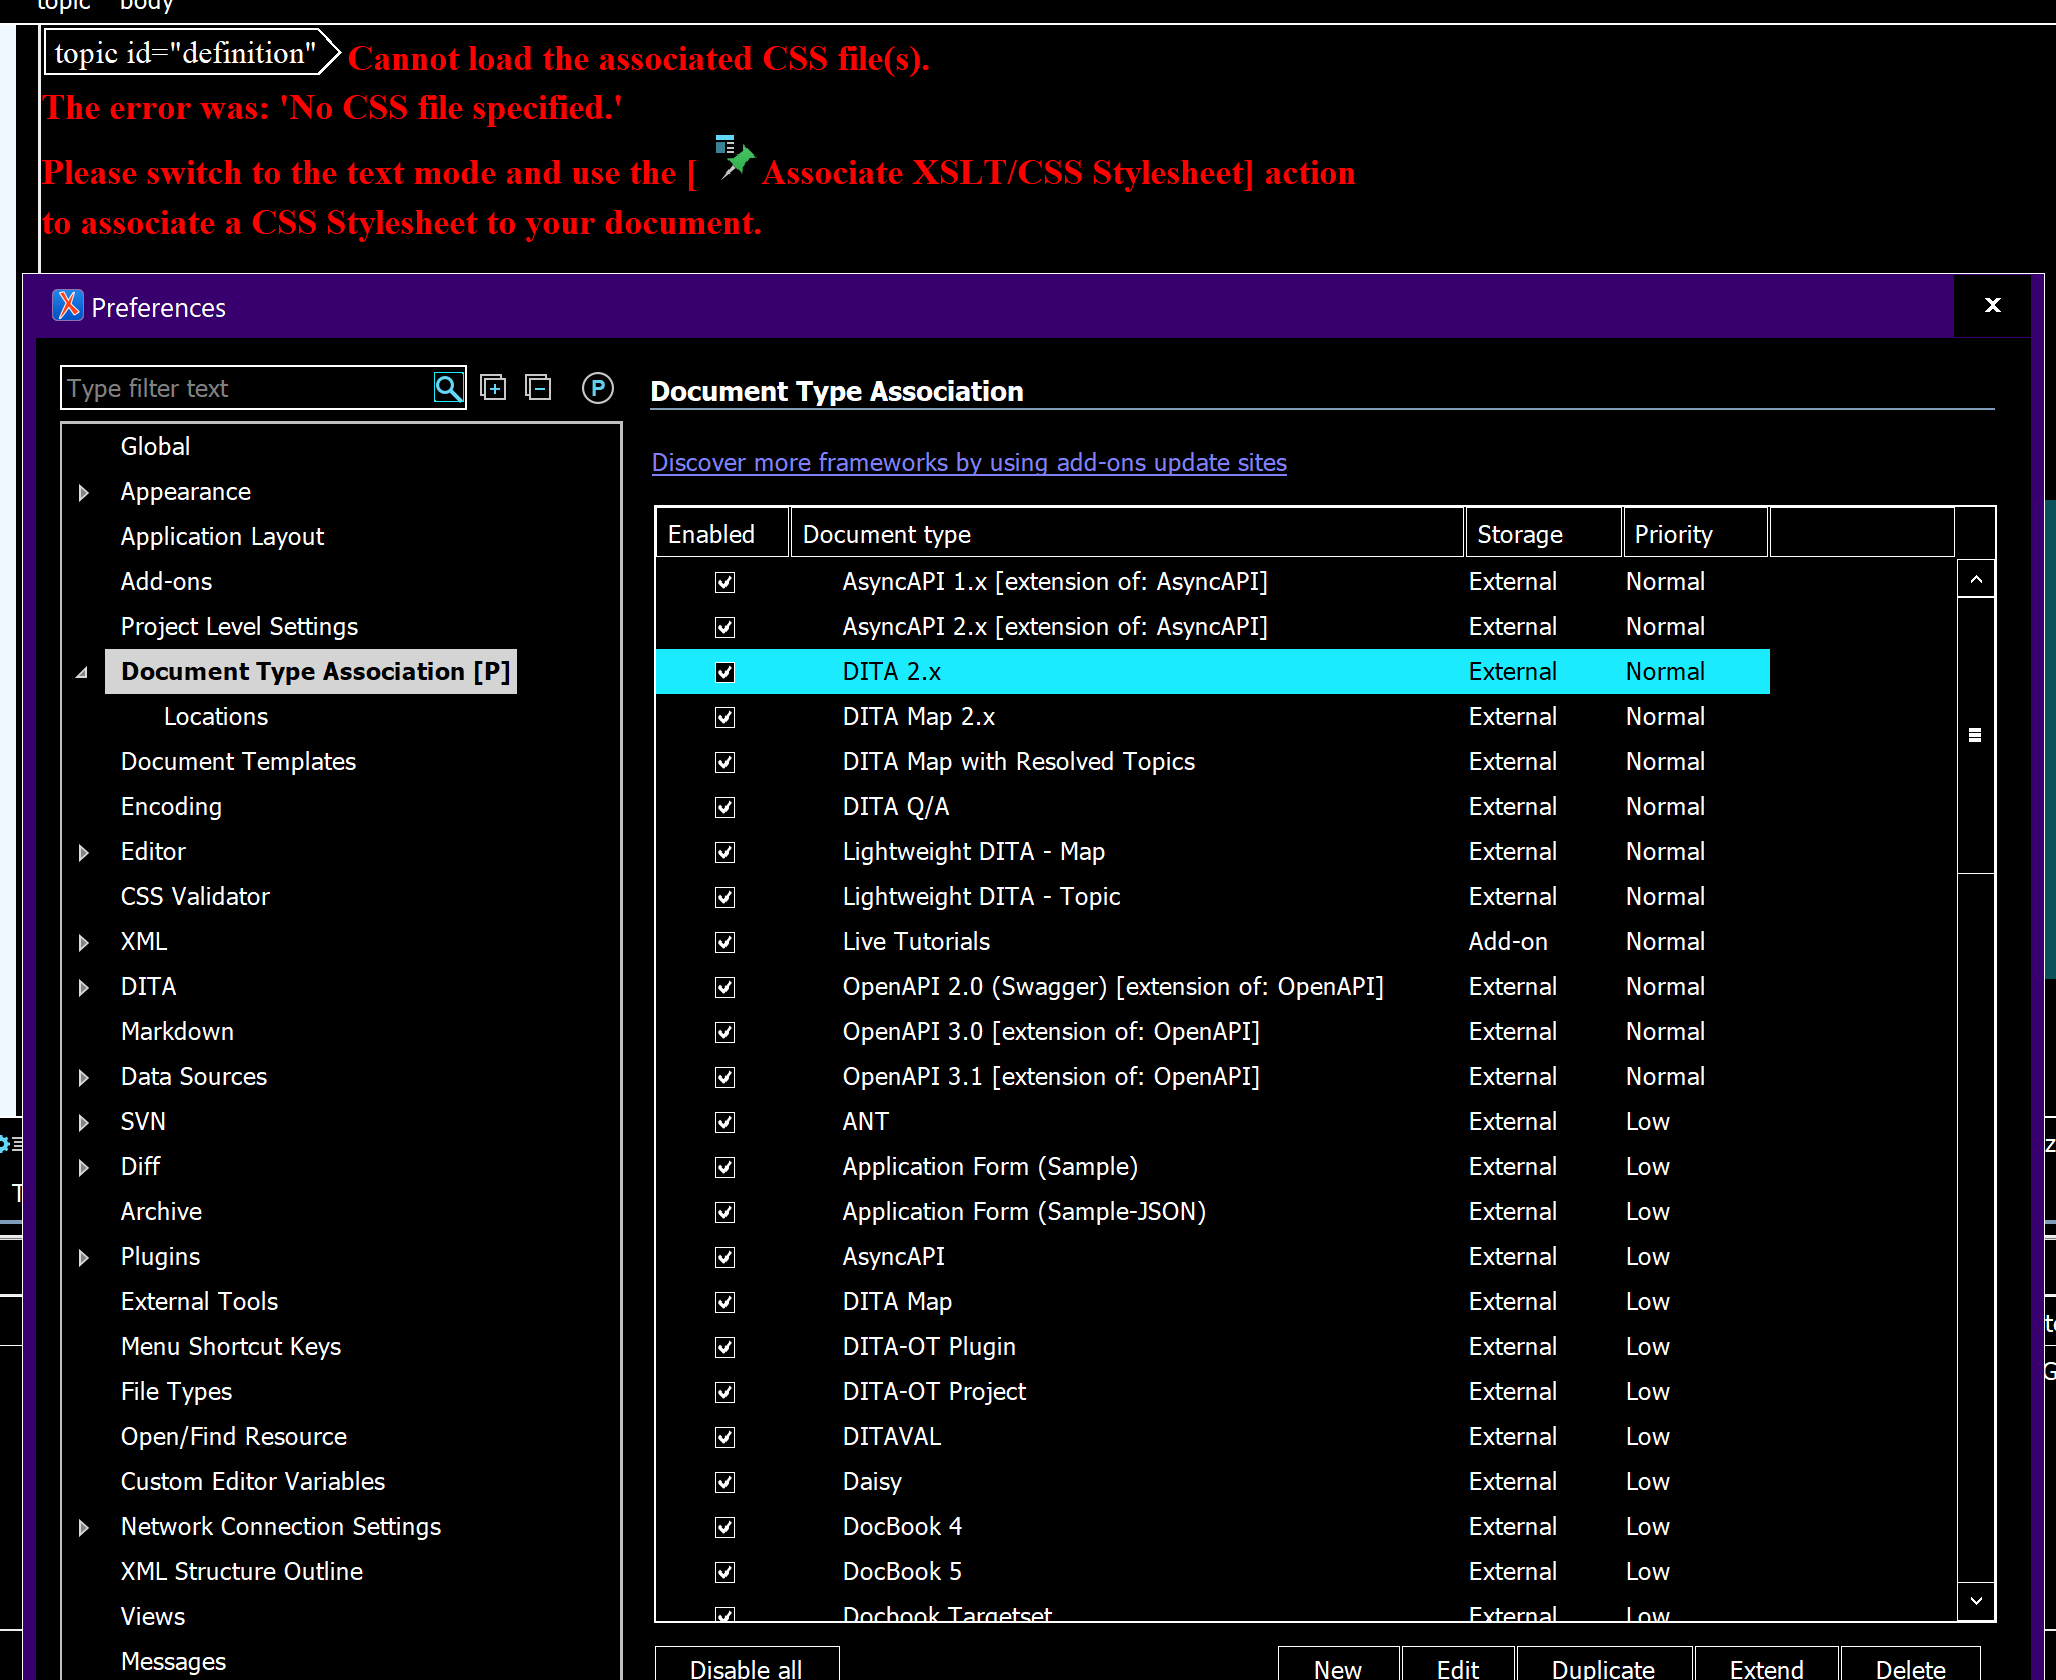The height and width of the screenshot is (1680, 2056).
Task: Expand the Diff tree node
Action: click(84, 1167)
